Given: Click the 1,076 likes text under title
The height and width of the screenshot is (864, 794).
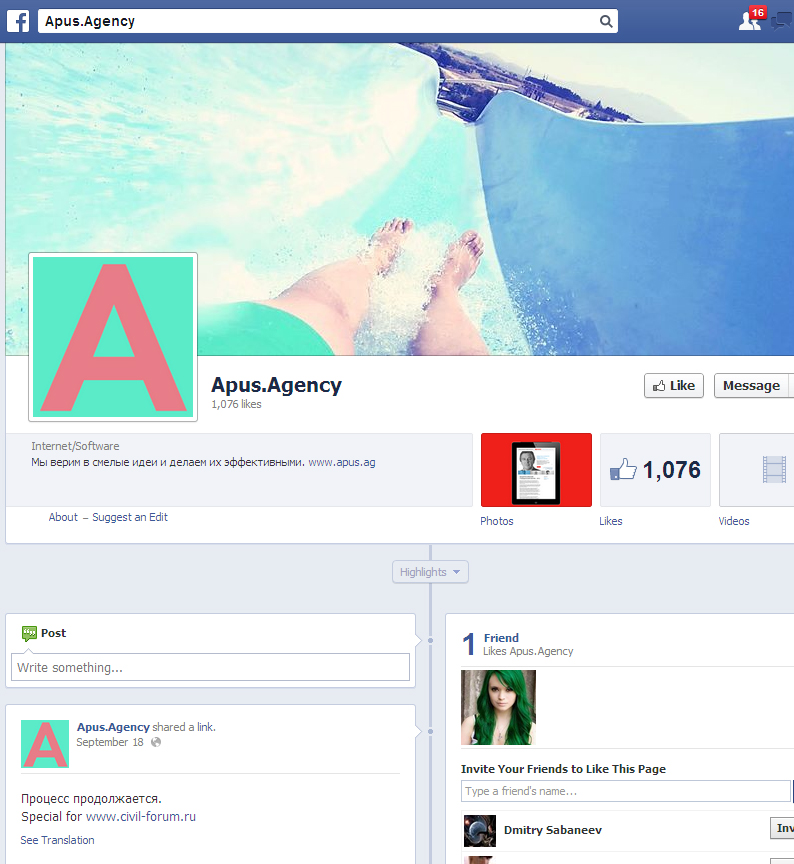Looking at the screenshot, I should click(236, 404).
